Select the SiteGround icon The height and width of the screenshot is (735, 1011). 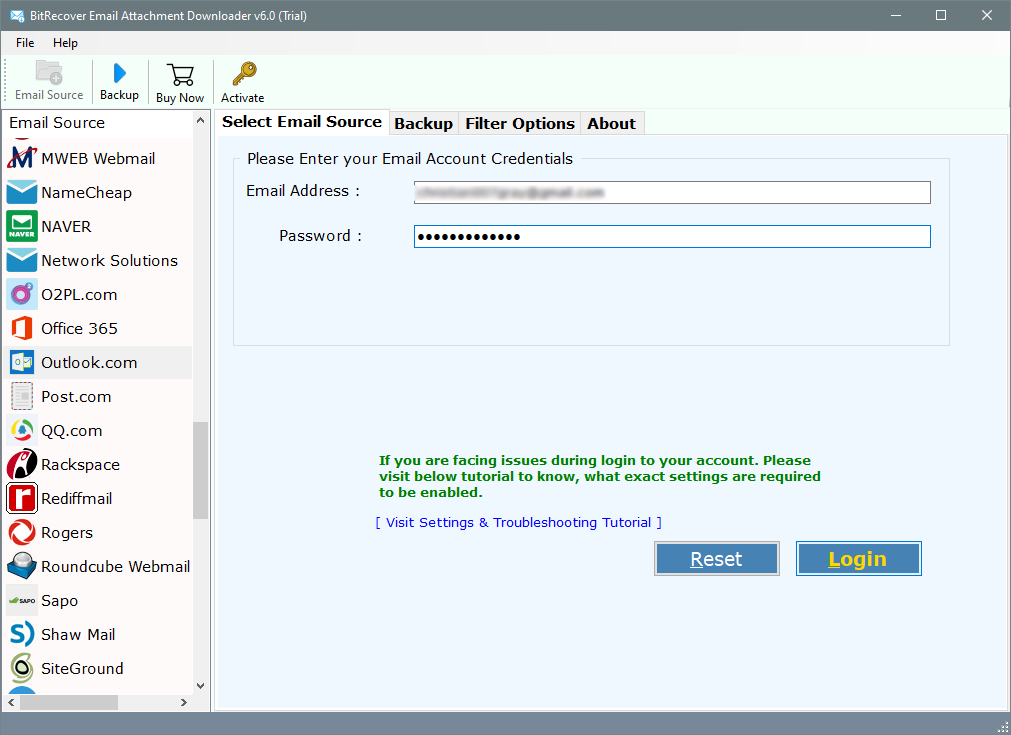pyautogui.click(x=22, y=668)
